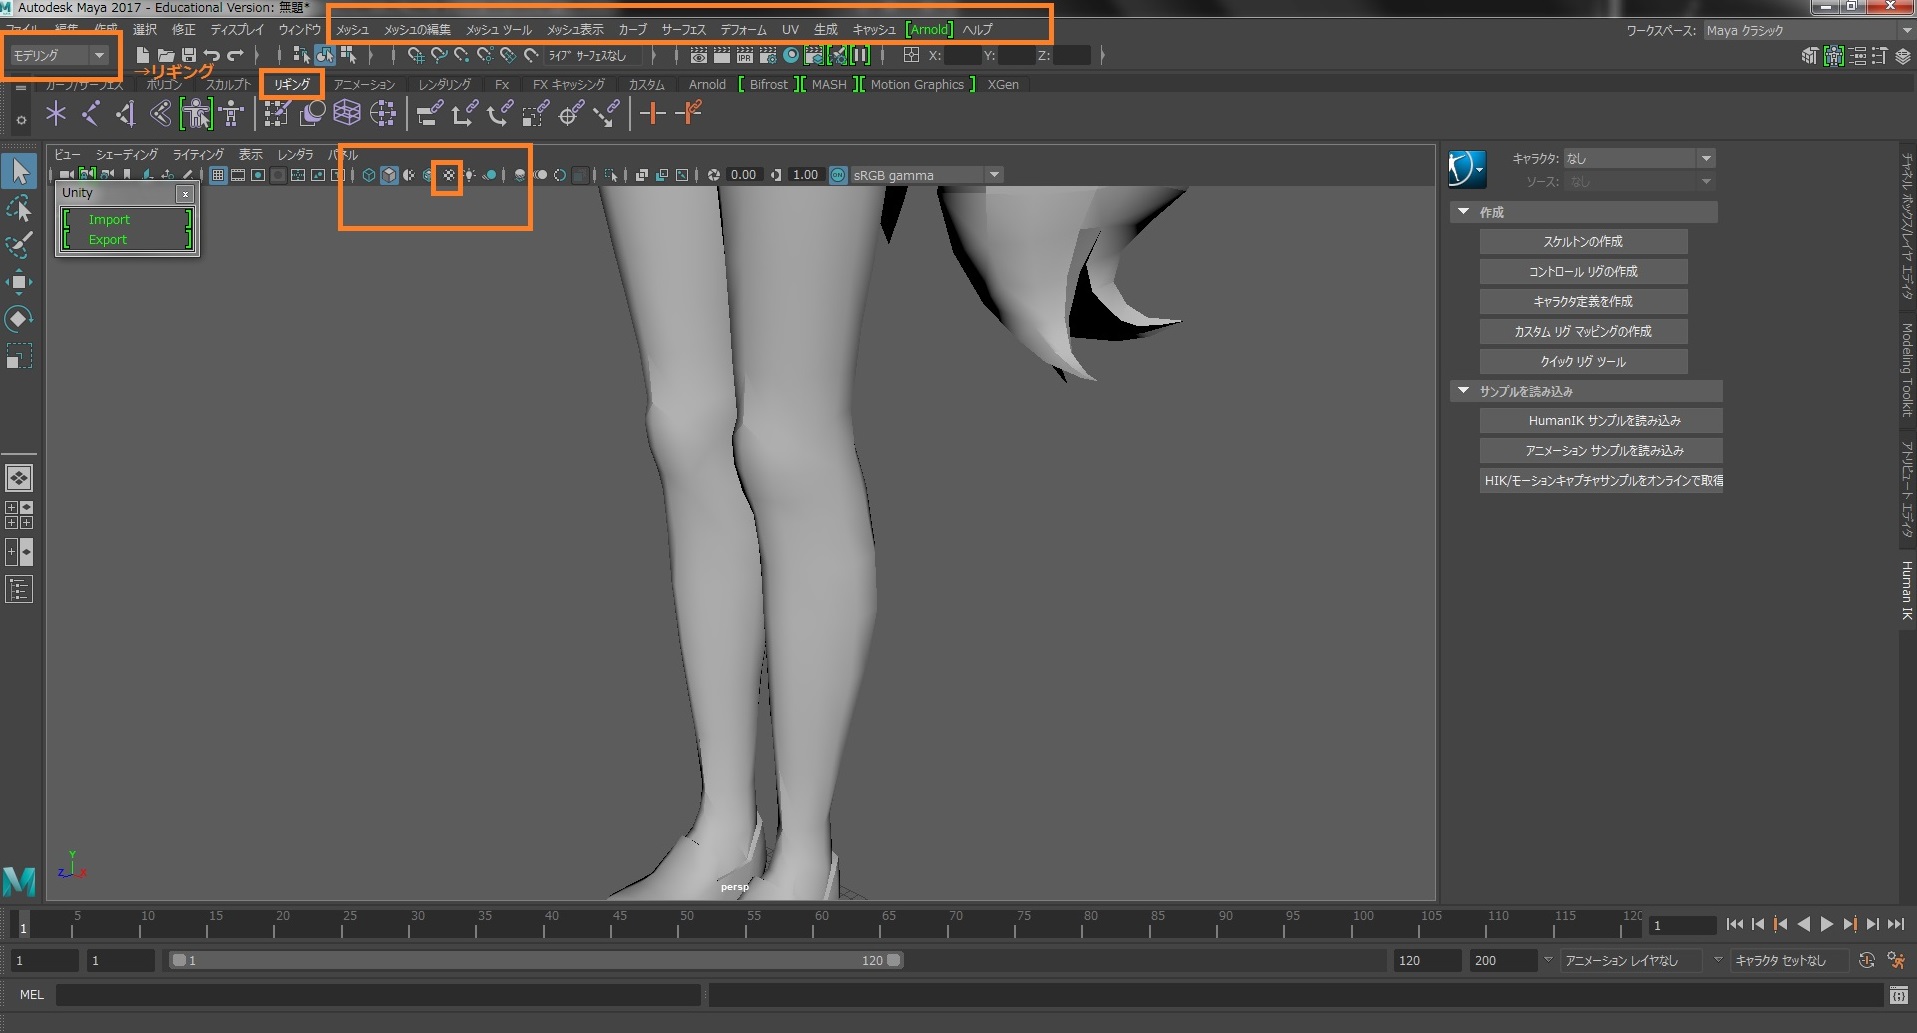Open the Shading viewport panel menu
Screen dimensions: 1917x1033
(127, 155)
